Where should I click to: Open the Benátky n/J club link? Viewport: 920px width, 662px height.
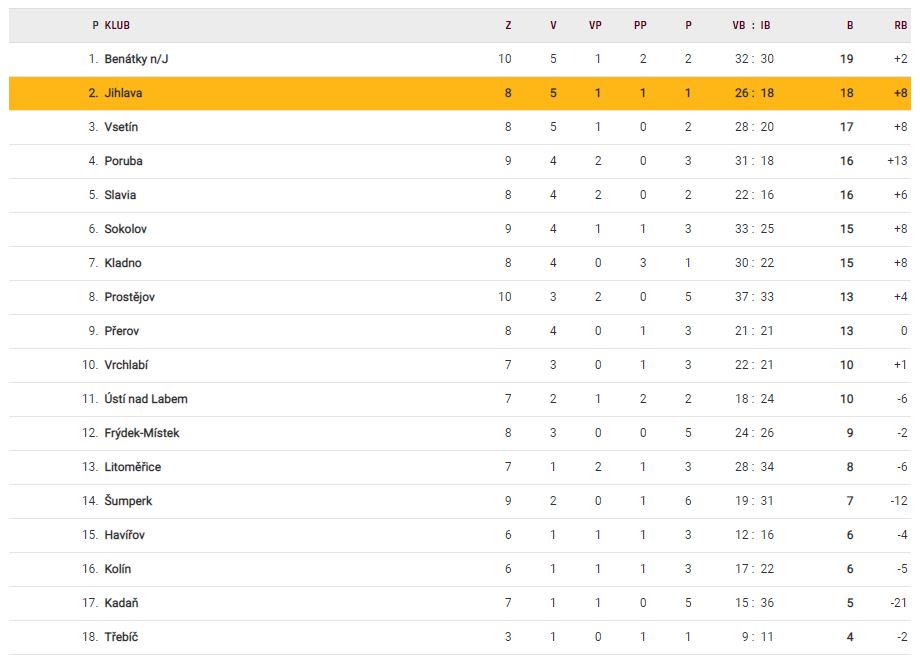click(x=137, y=59)
